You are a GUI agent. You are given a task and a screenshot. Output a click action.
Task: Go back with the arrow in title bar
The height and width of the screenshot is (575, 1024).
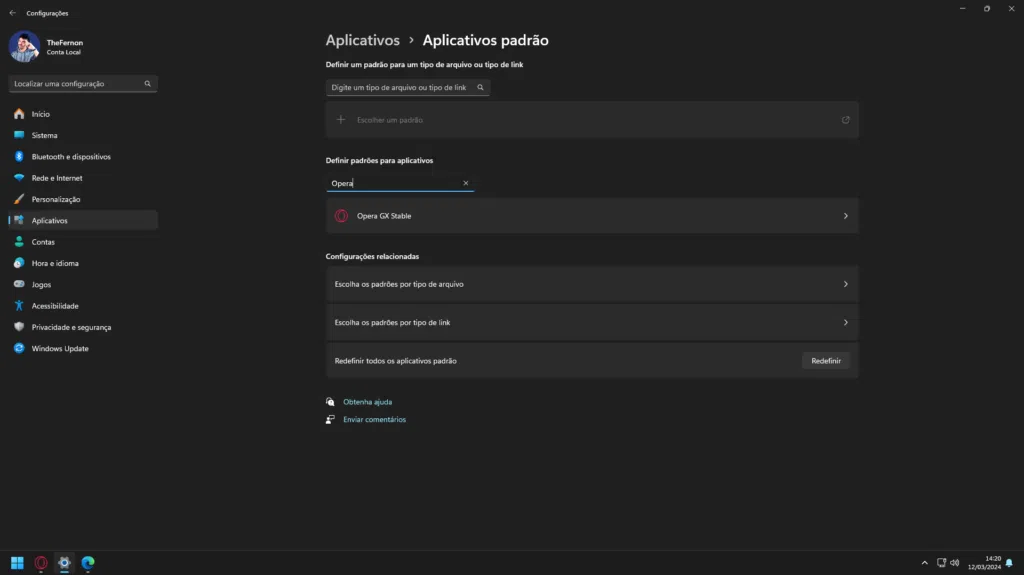pos(12,13)
